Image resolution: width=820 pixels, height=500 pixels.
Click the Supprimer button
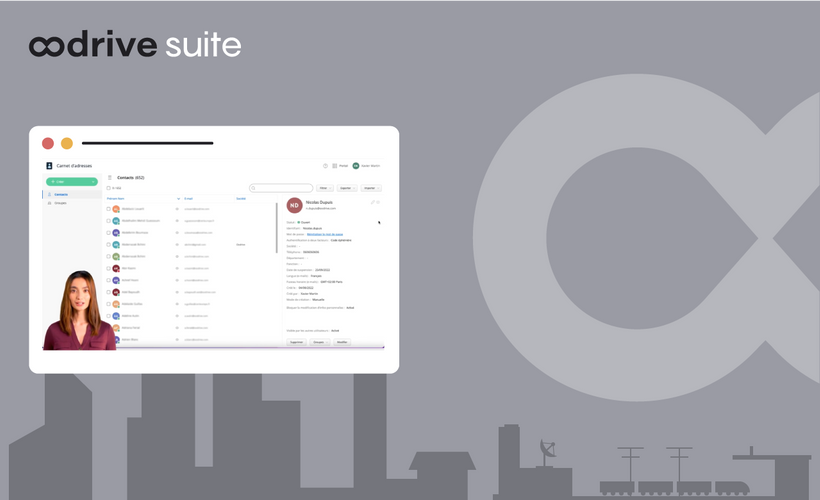296,342
